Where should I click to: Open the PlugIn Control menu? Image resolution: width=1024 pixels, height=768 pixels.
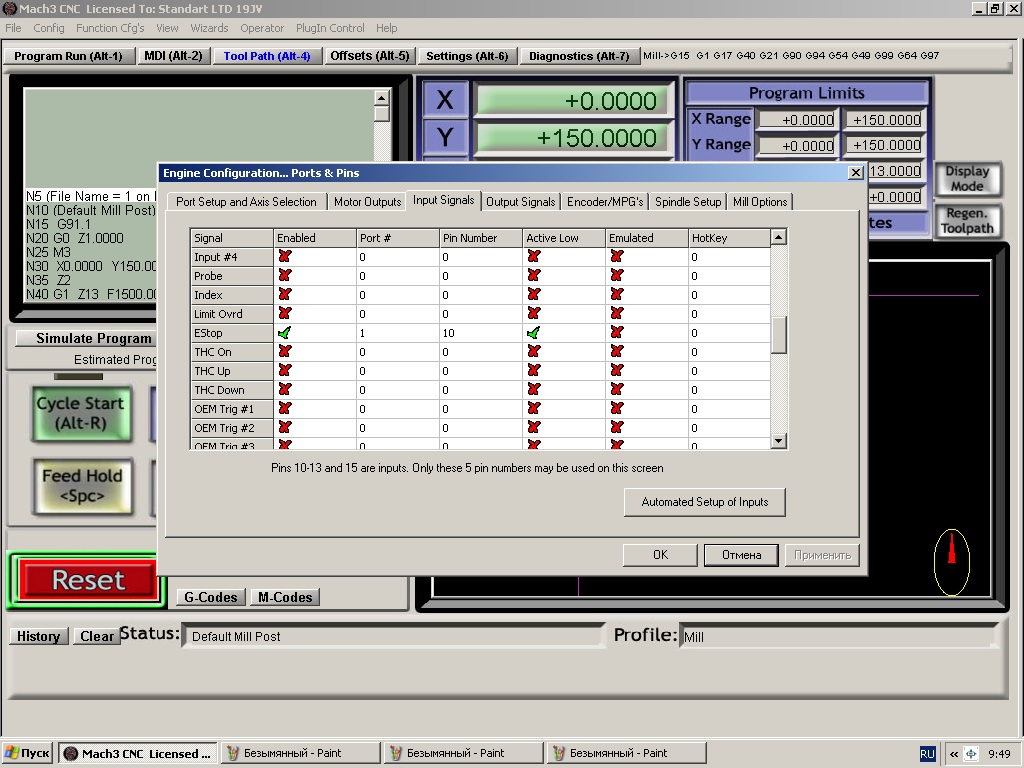(x=330, y=28)
